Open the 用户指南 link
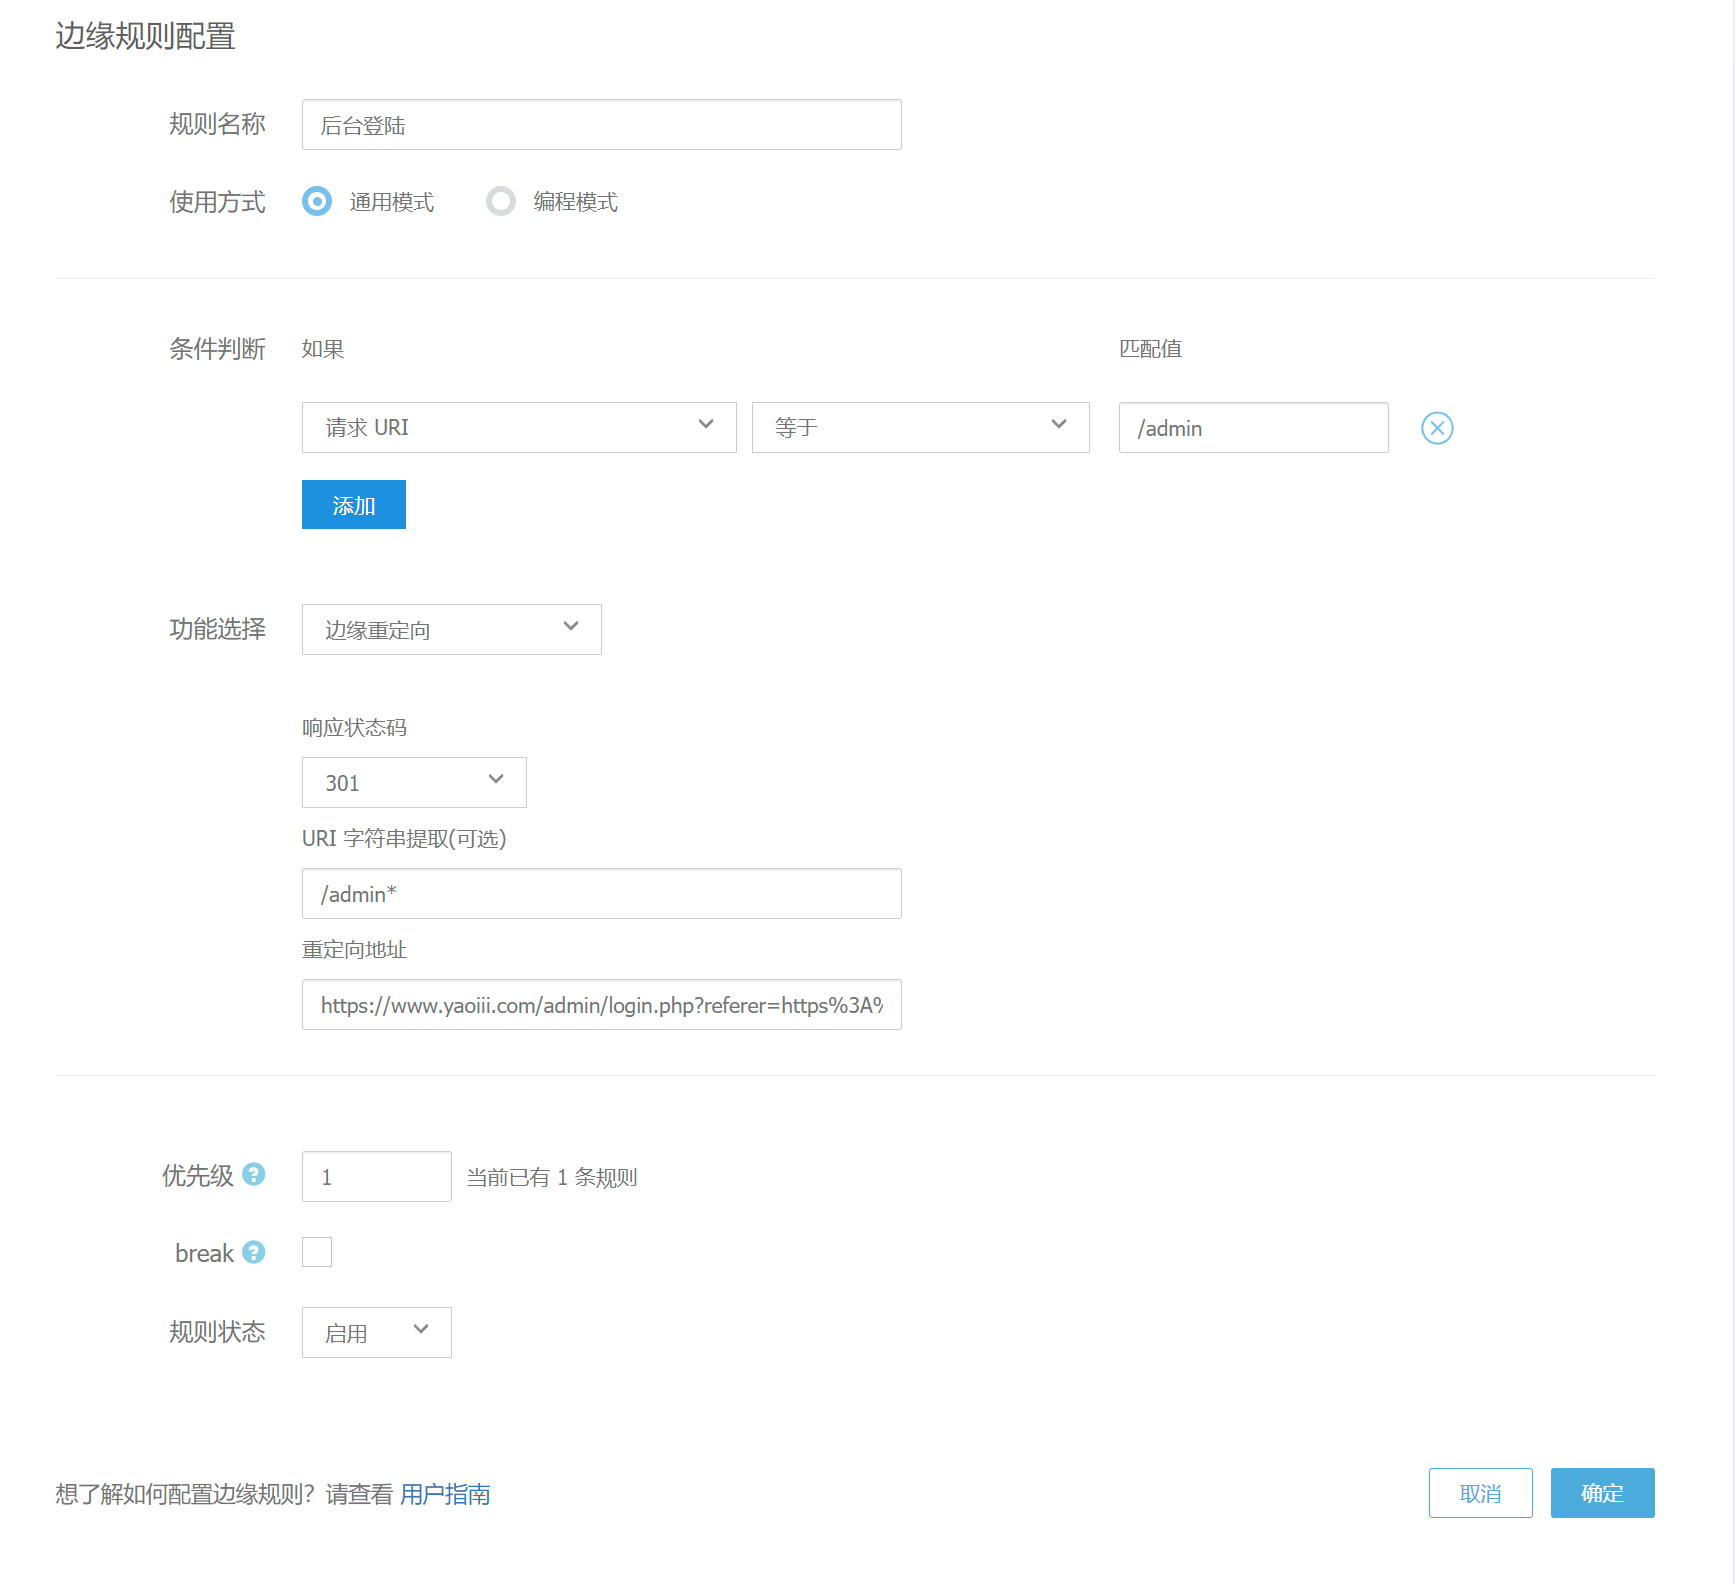This screenshot has width=1735, height=1584. pos(445,1494)
